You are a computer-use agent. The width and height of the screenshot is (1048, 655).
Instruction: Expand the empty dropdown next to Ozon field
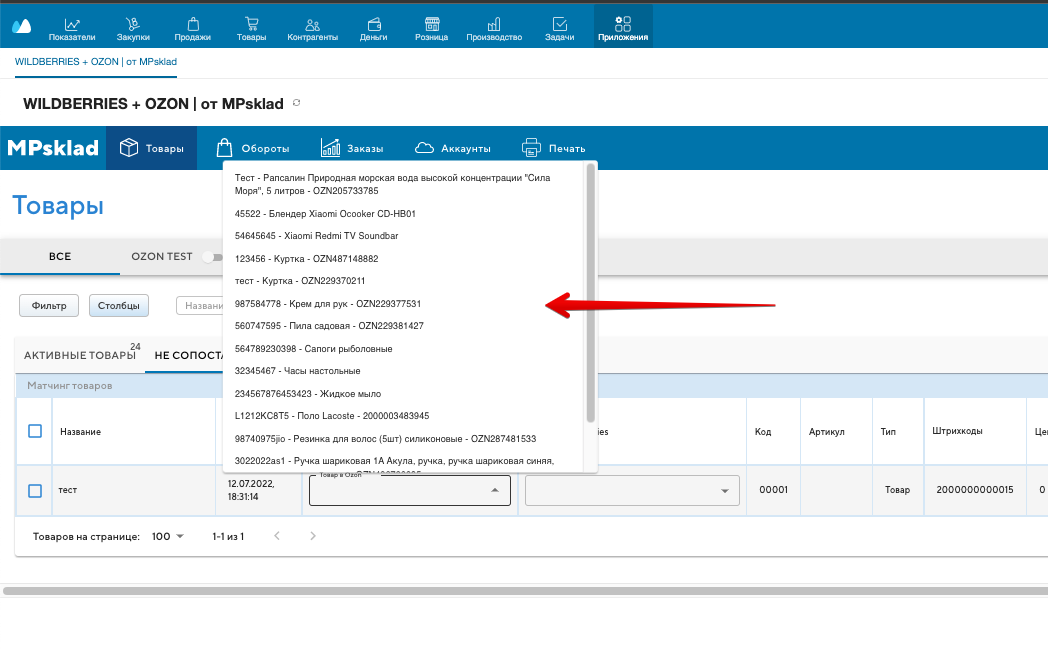coord(724,491)
